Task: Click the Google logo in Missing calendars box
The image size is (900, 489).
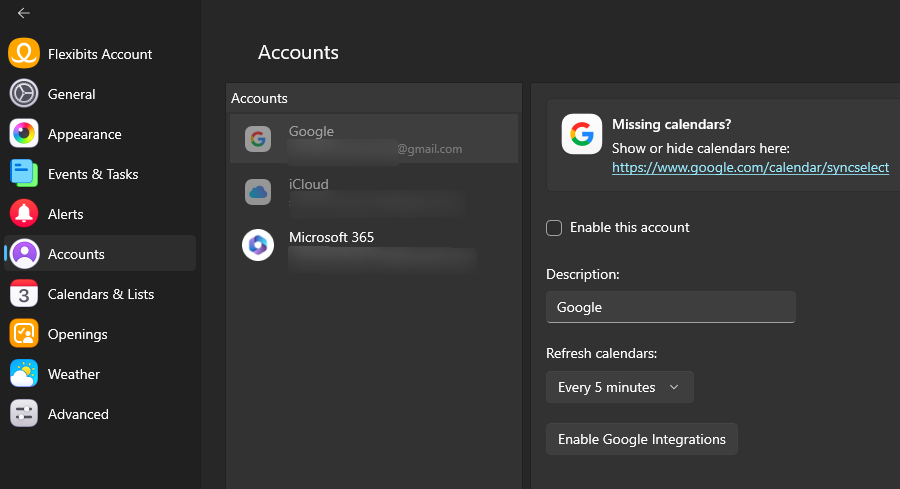Action: (x=581, y=134)
